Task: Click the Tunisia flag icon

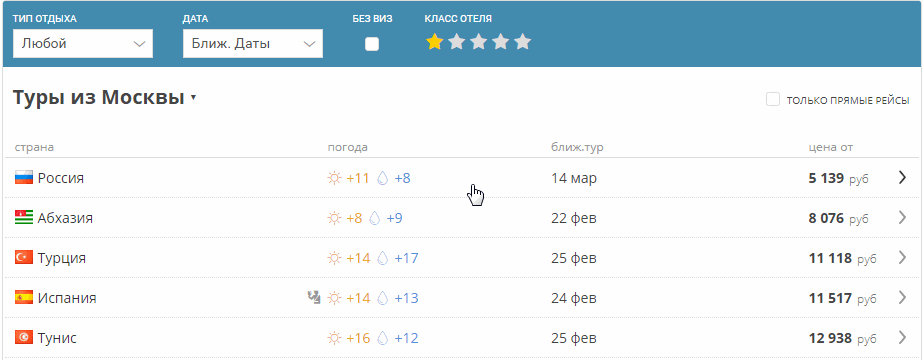Action: tap(24, 338)
